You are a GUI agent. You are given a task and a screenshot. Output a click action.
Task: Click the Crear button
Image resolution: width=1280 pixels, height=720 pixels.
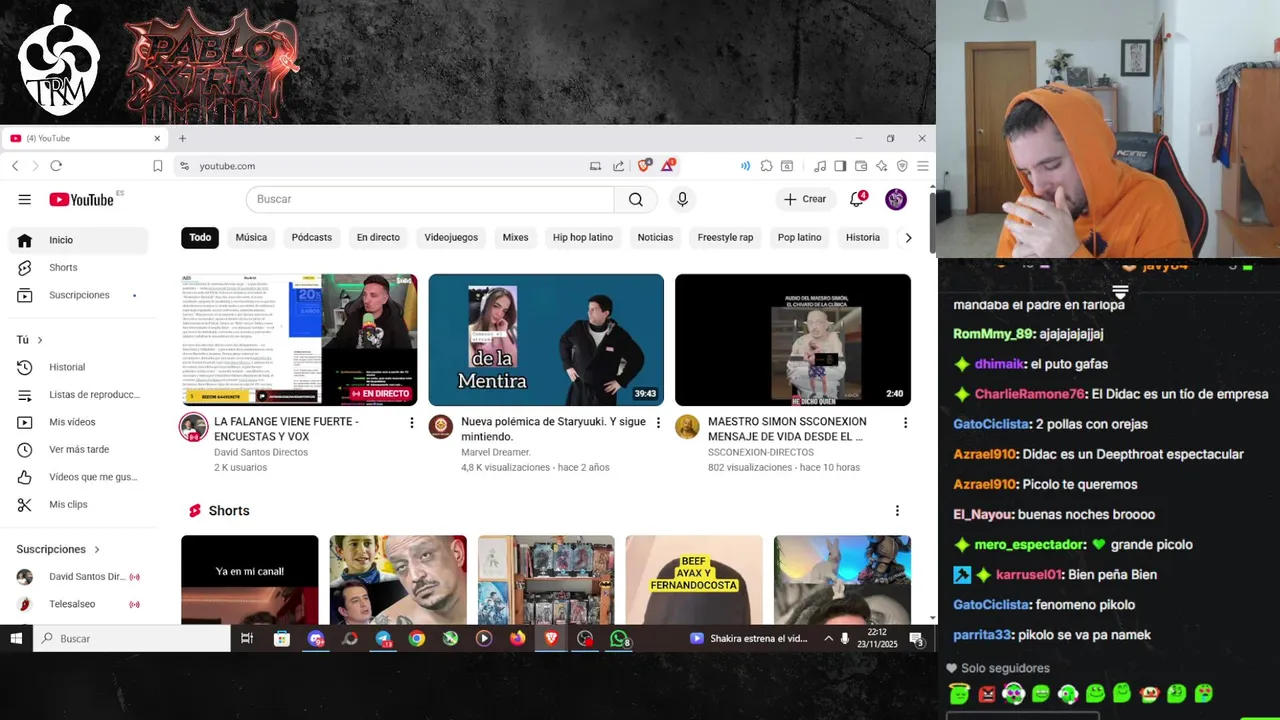[805, 199]
